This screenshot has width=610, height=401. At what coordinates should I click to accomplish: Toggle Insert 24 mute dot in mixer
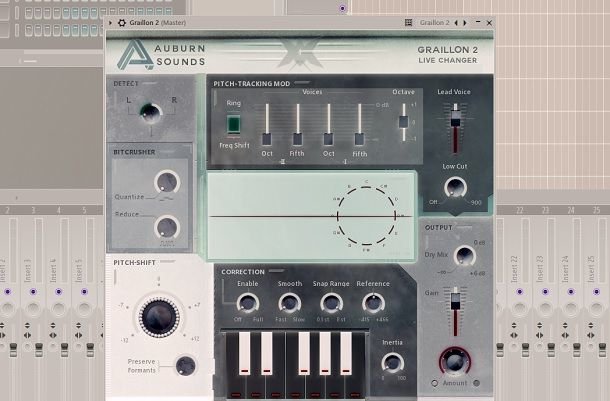[x=571, y=292]
